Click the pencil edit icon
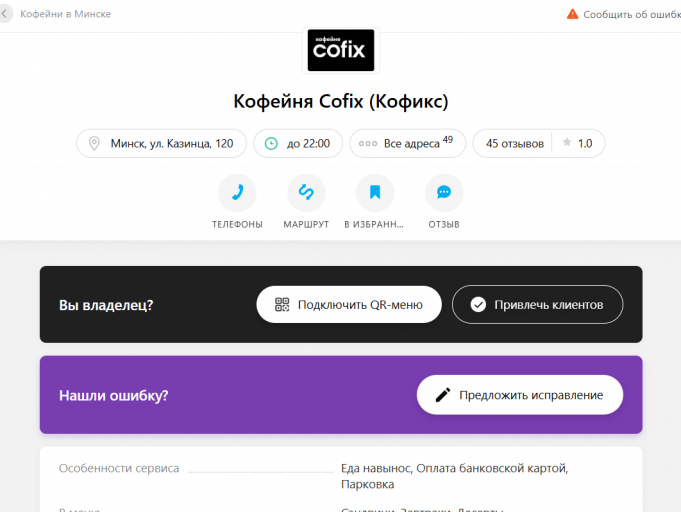Image resolution: width=681 pixels, height=512 pixels. point(443,395)
